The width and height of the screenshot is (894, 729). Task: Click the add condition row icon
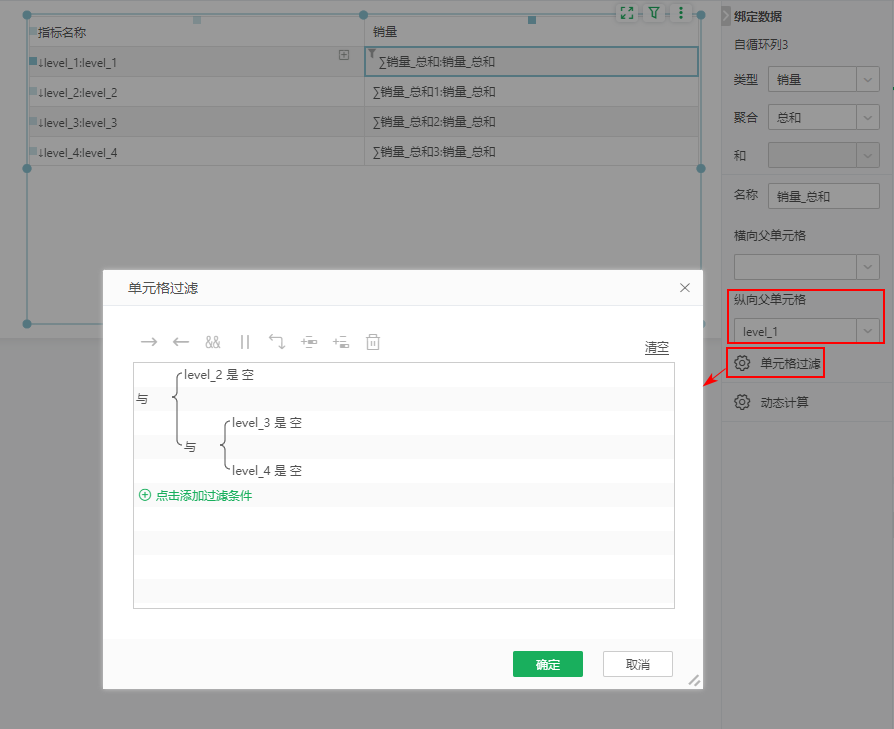click(341, 342)
